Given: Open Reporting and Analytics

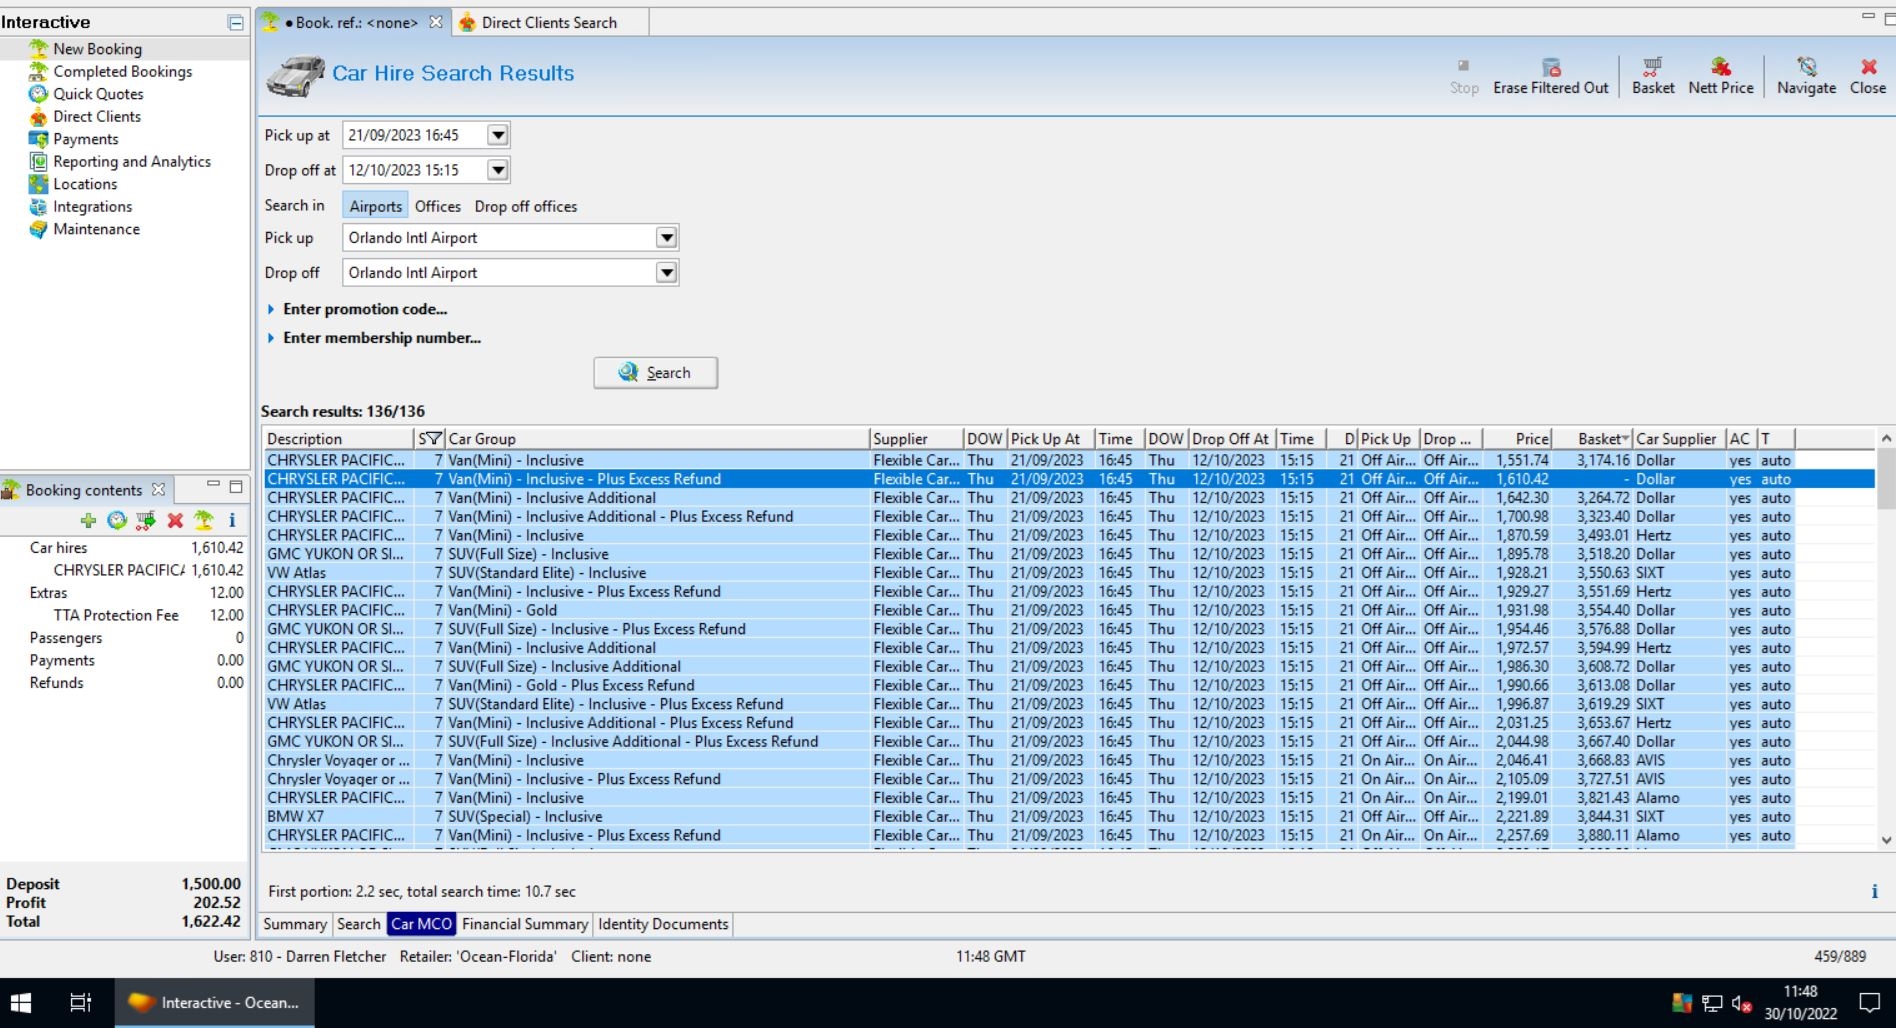Looking at the screenshot, I should click(x=131, y=161).
